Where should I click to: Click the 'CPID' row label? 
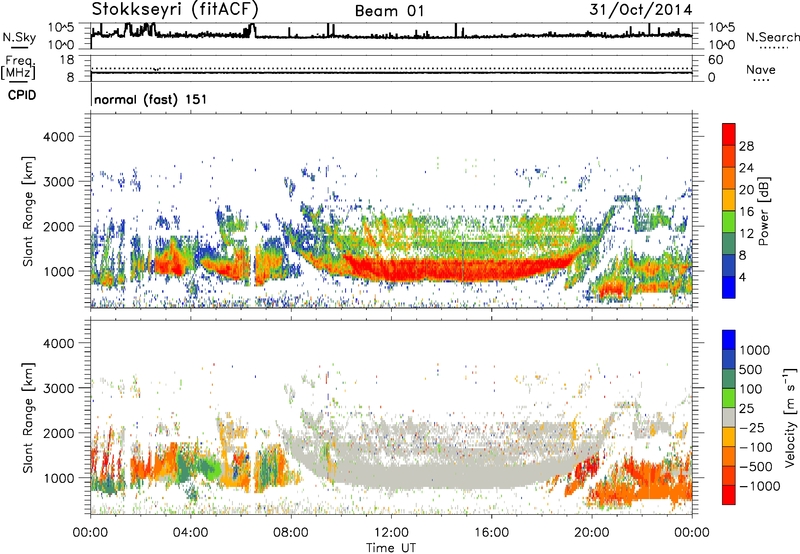coord(22,95)
